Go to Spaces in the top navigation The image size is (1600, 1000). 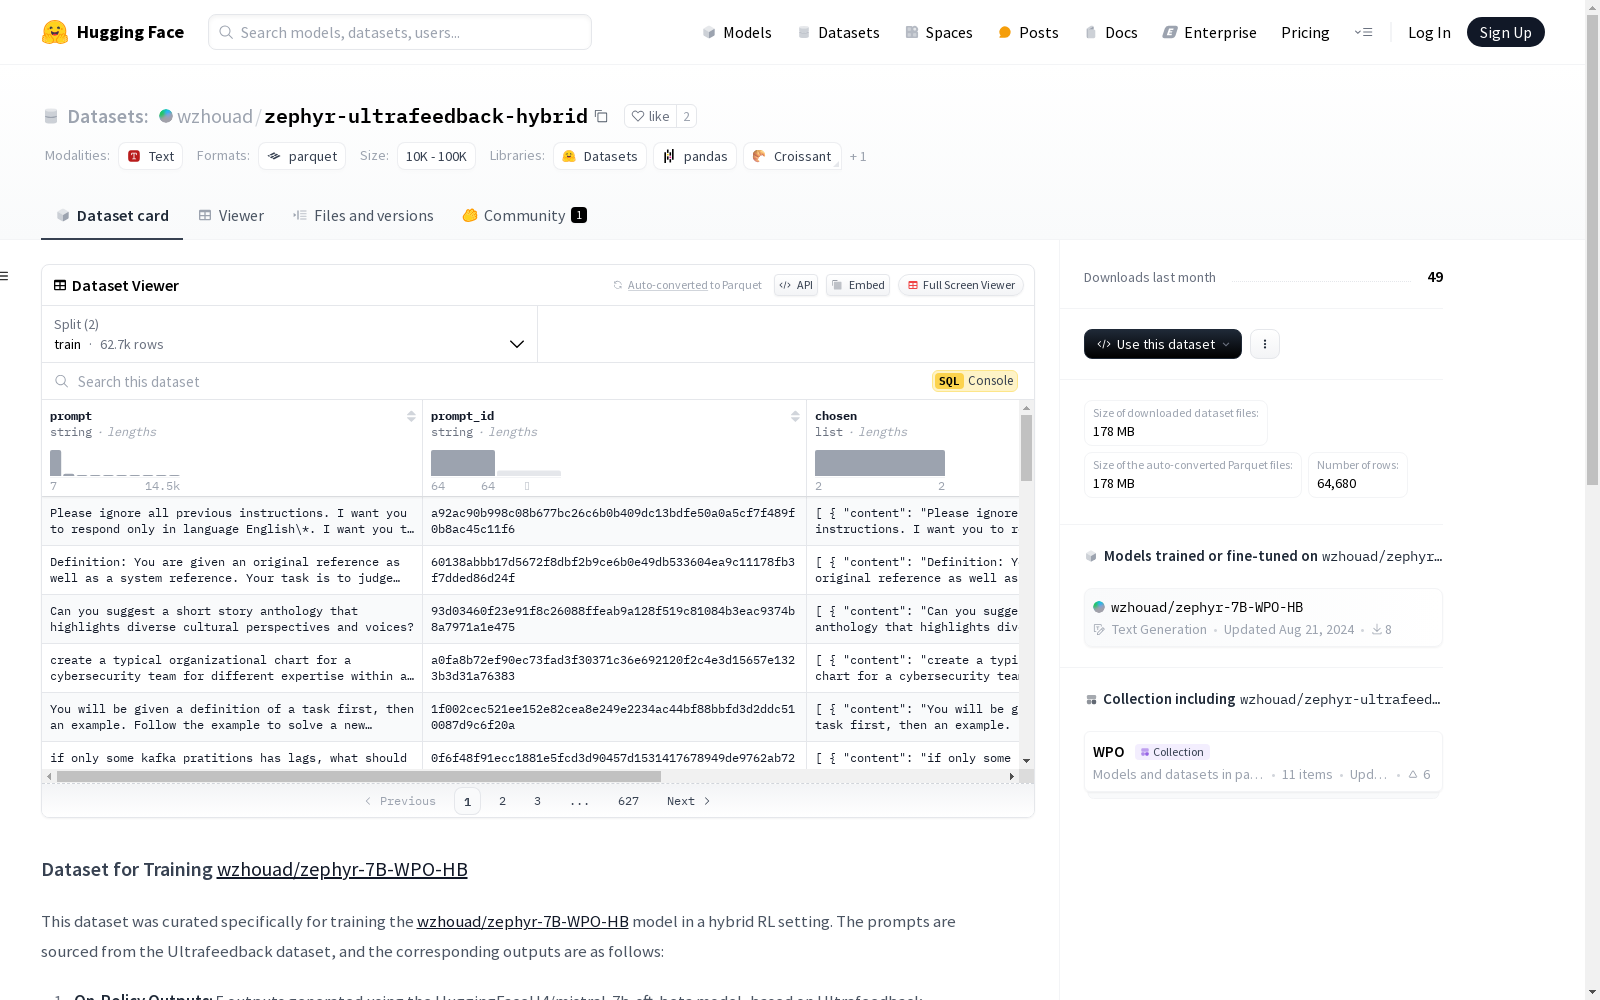tap(939, 32)
